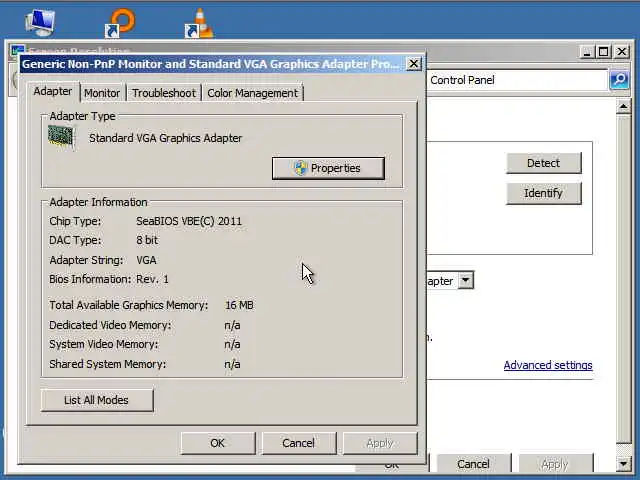Open adapter Properties button
This screenshot has height=480, width=640.
click(328, 168)
